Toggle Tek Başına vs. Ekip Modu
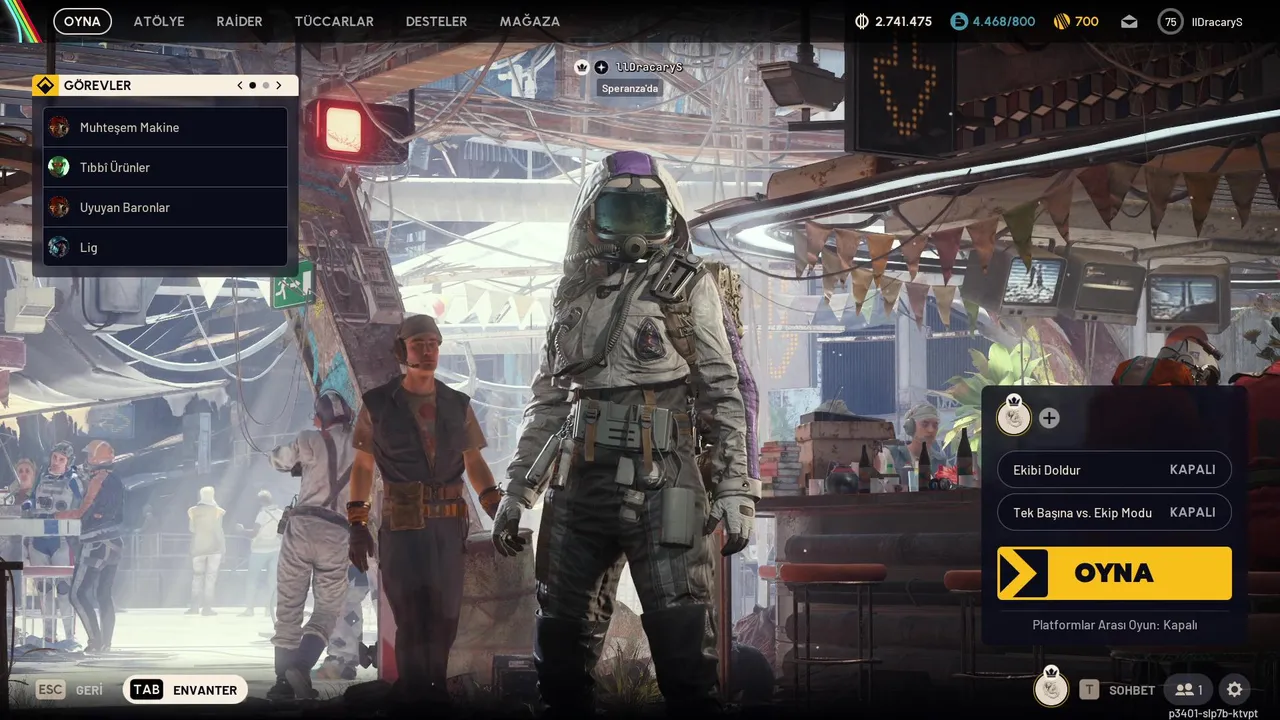1280x720 pixels. point(1114,512)
